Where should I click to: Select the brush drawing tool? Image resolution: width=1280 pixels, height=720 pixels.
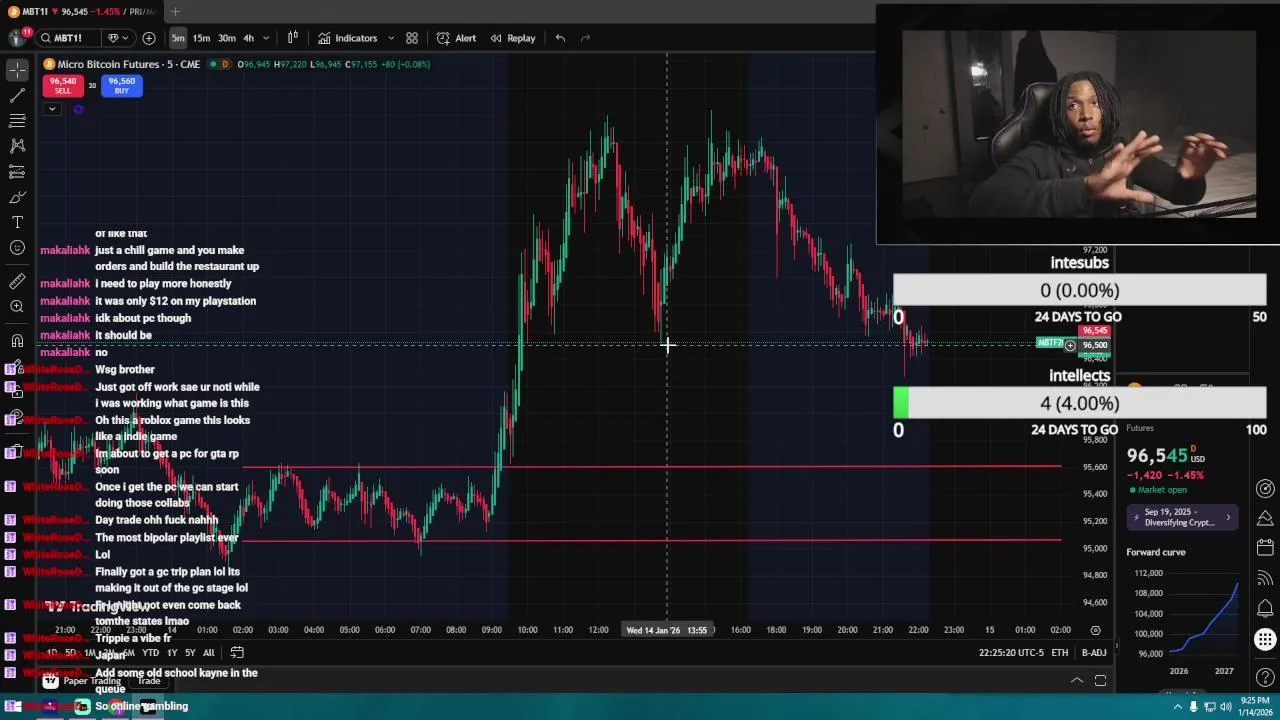[17, 197]
